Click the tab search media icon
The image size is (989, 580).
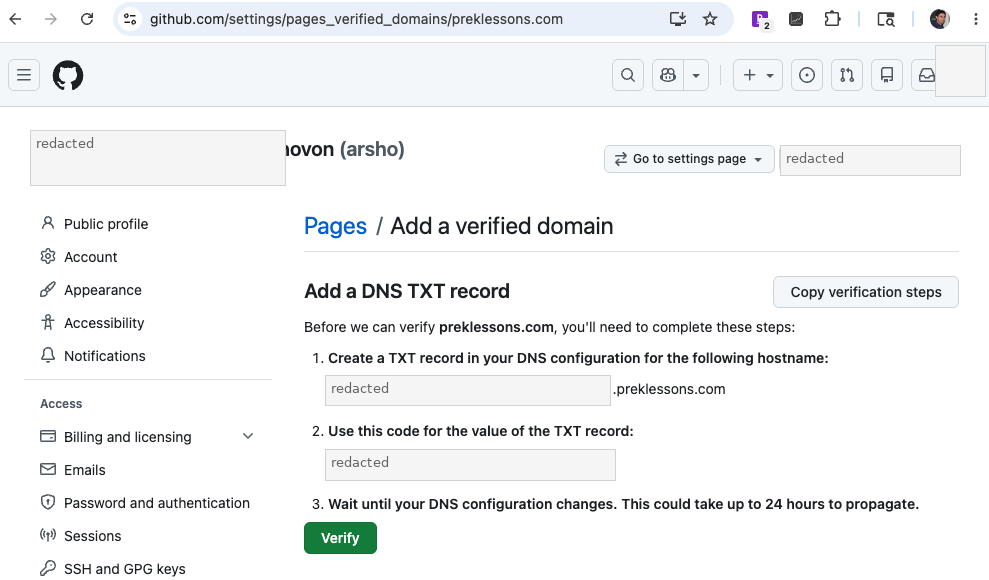coord(886,20)
